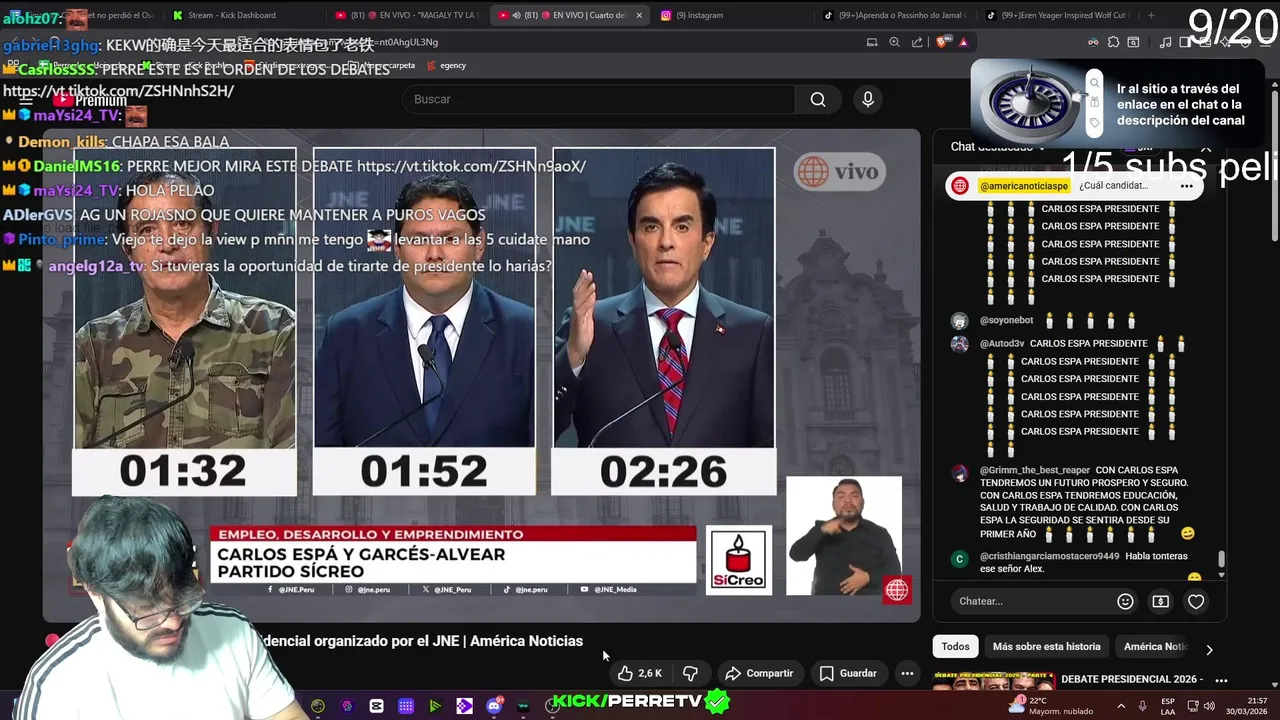The width and height of the screenshot is (1280, 720).
Task: Open the volume control in system tray
Action: click(1210, 706)
